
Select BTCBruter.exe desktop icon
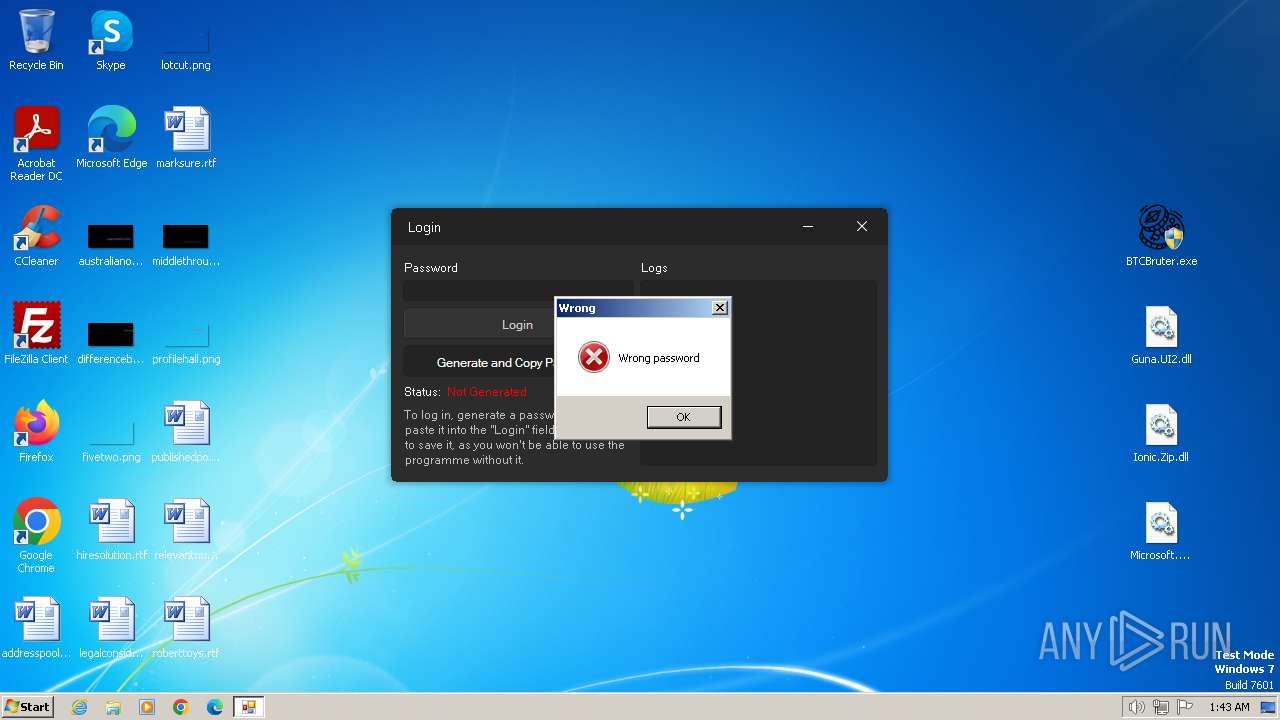click(x=1161, y=236)
